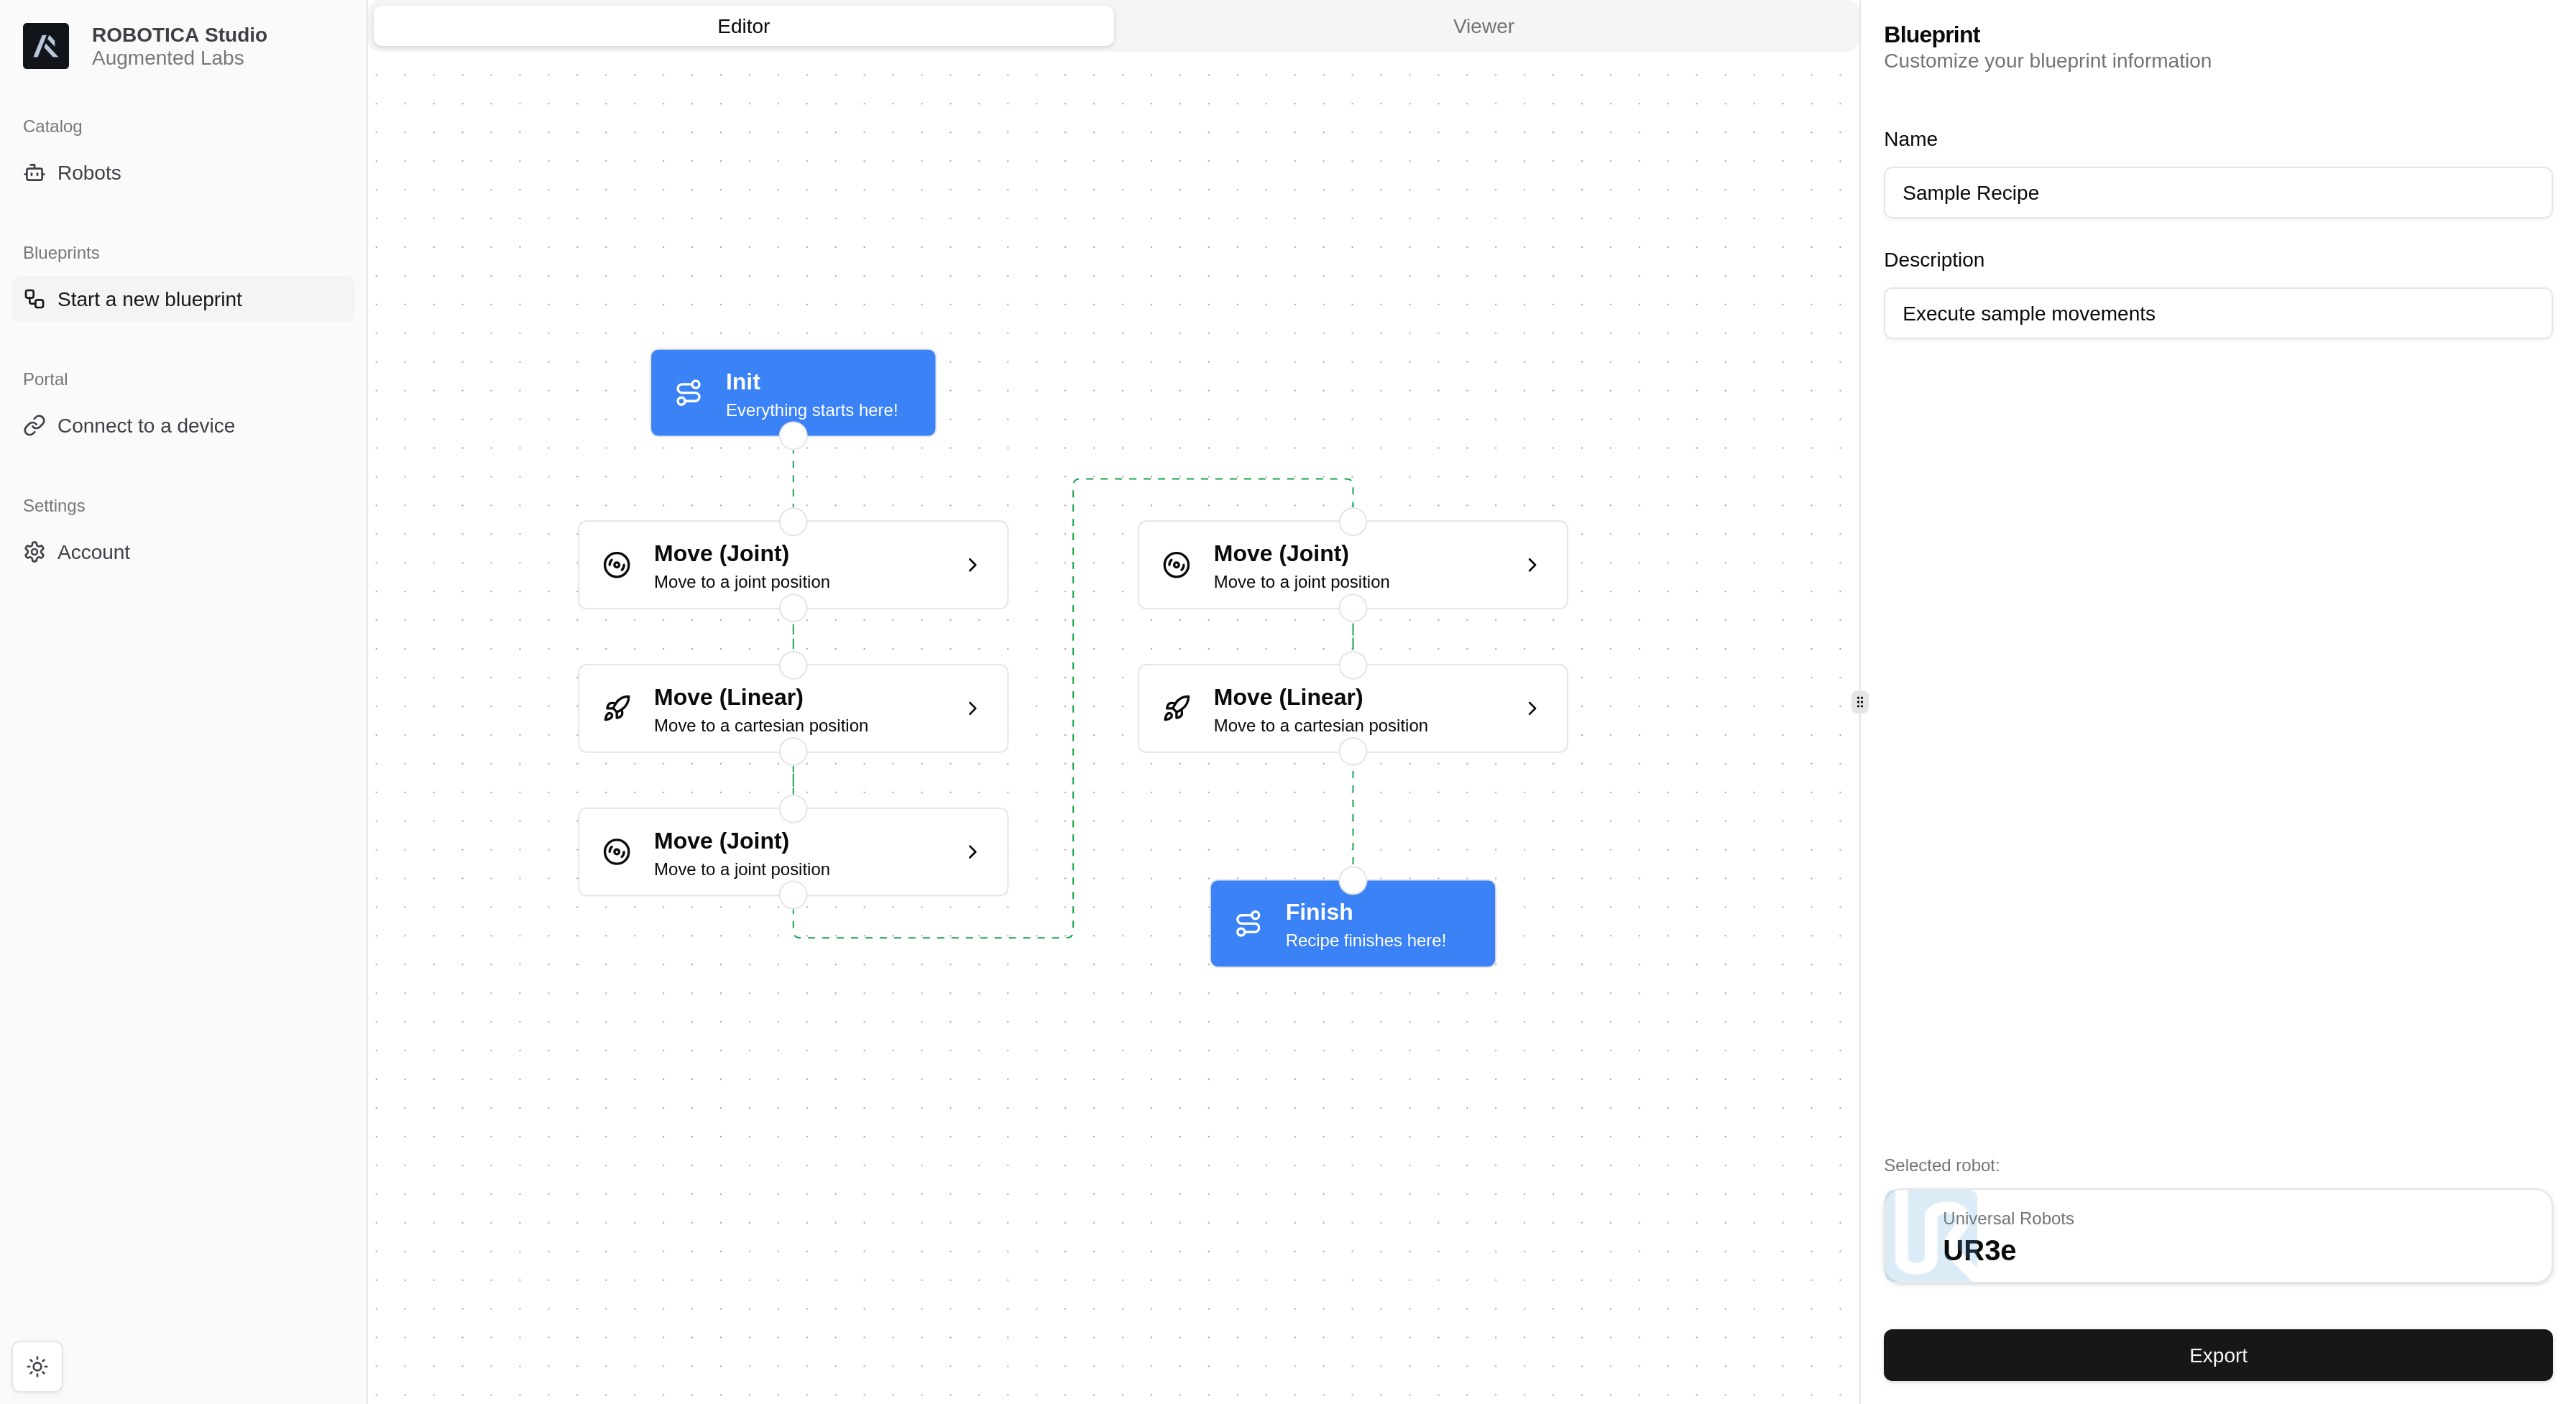
Task: Expand the right Move (Linear) node chevron
Action: 1532,708
